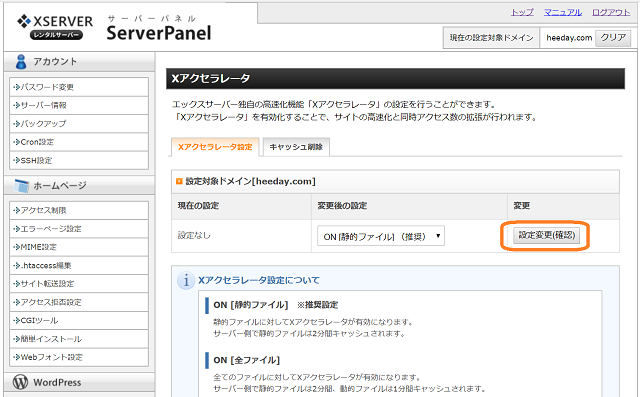Click the 現在の設定対象ドメイン label
The image size is (640, 397).
coord(491,38)
